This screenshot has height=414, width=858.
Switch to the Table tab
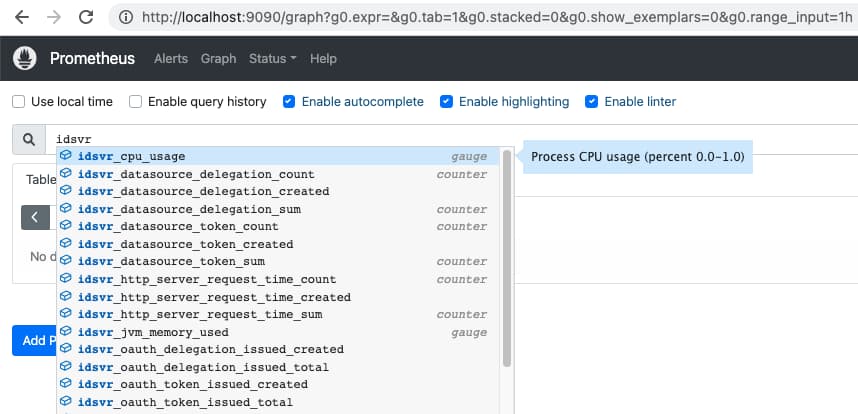click(41, 180)
